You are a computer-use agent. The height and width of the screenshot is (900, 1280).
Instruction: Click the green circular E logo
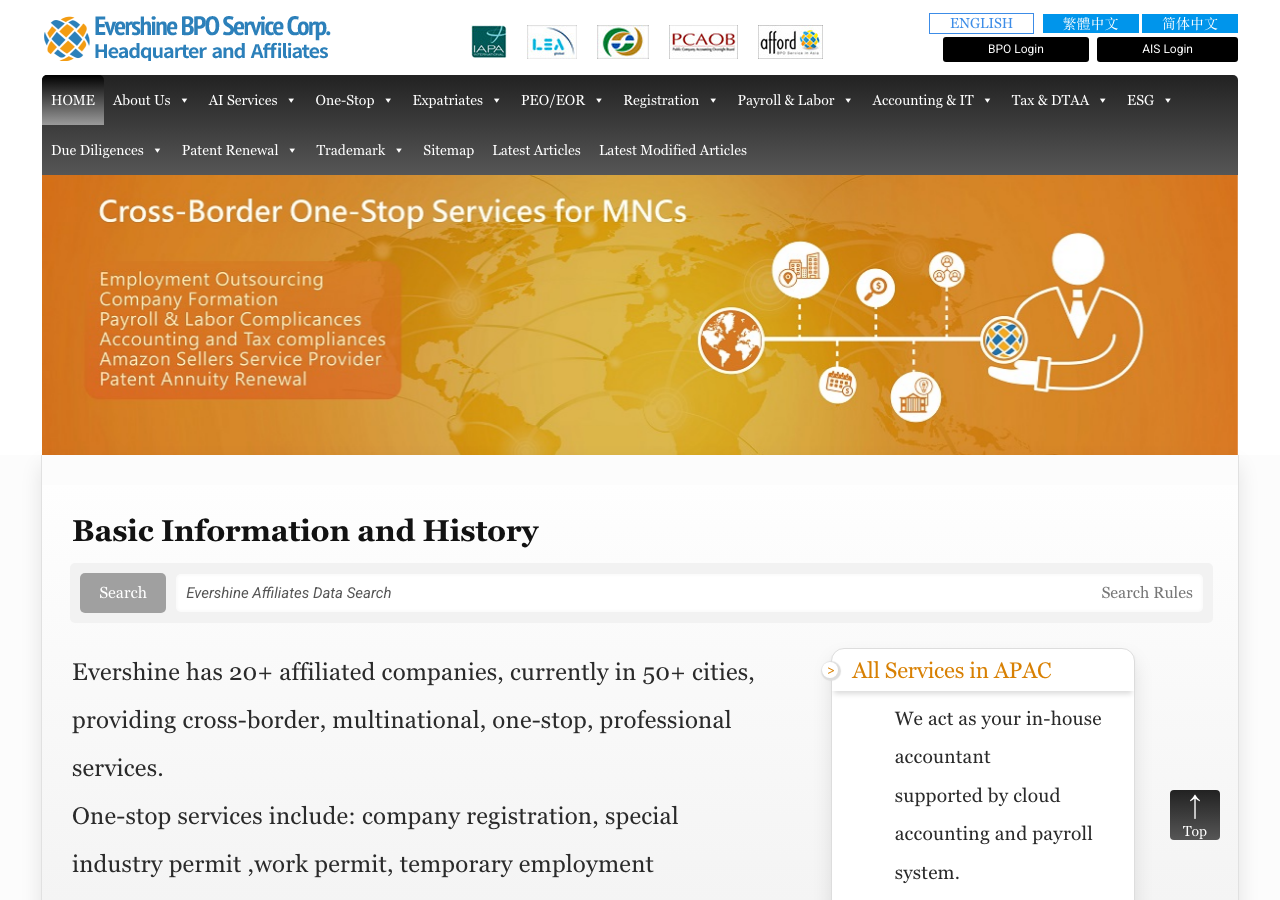[x=623, y=42]
